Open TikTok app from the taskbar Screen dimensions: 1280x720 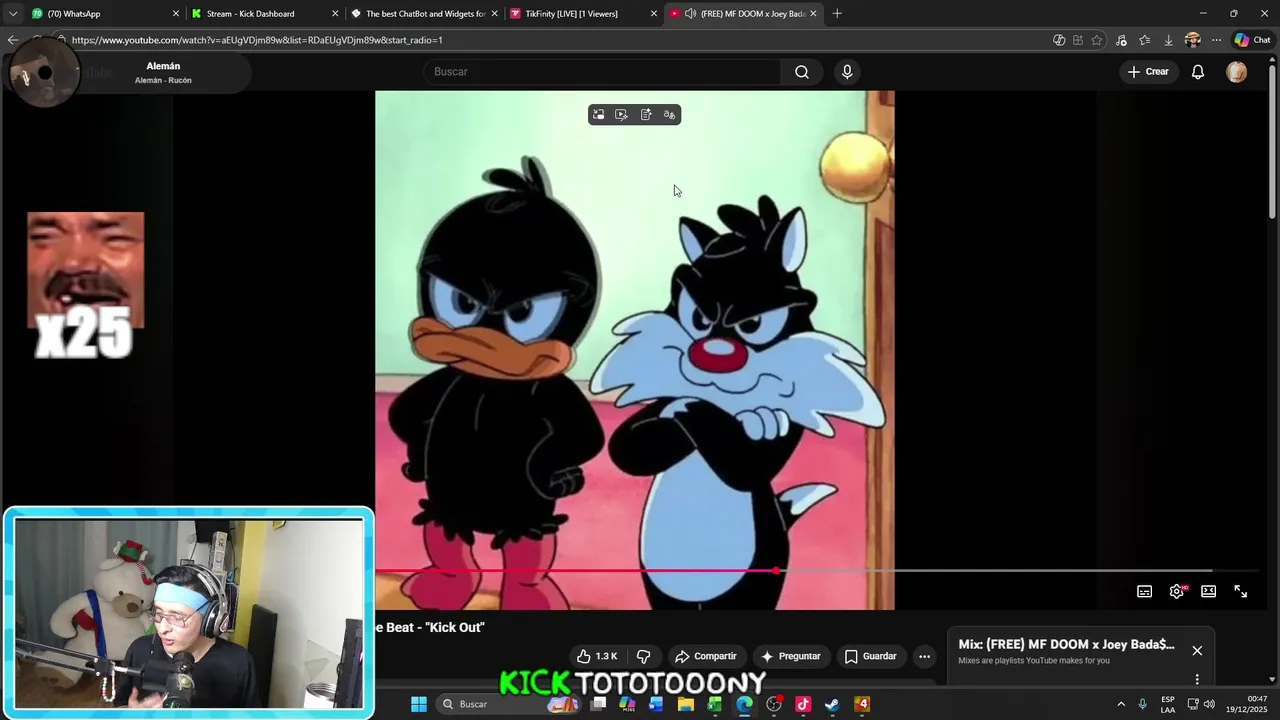coord(803,704)
